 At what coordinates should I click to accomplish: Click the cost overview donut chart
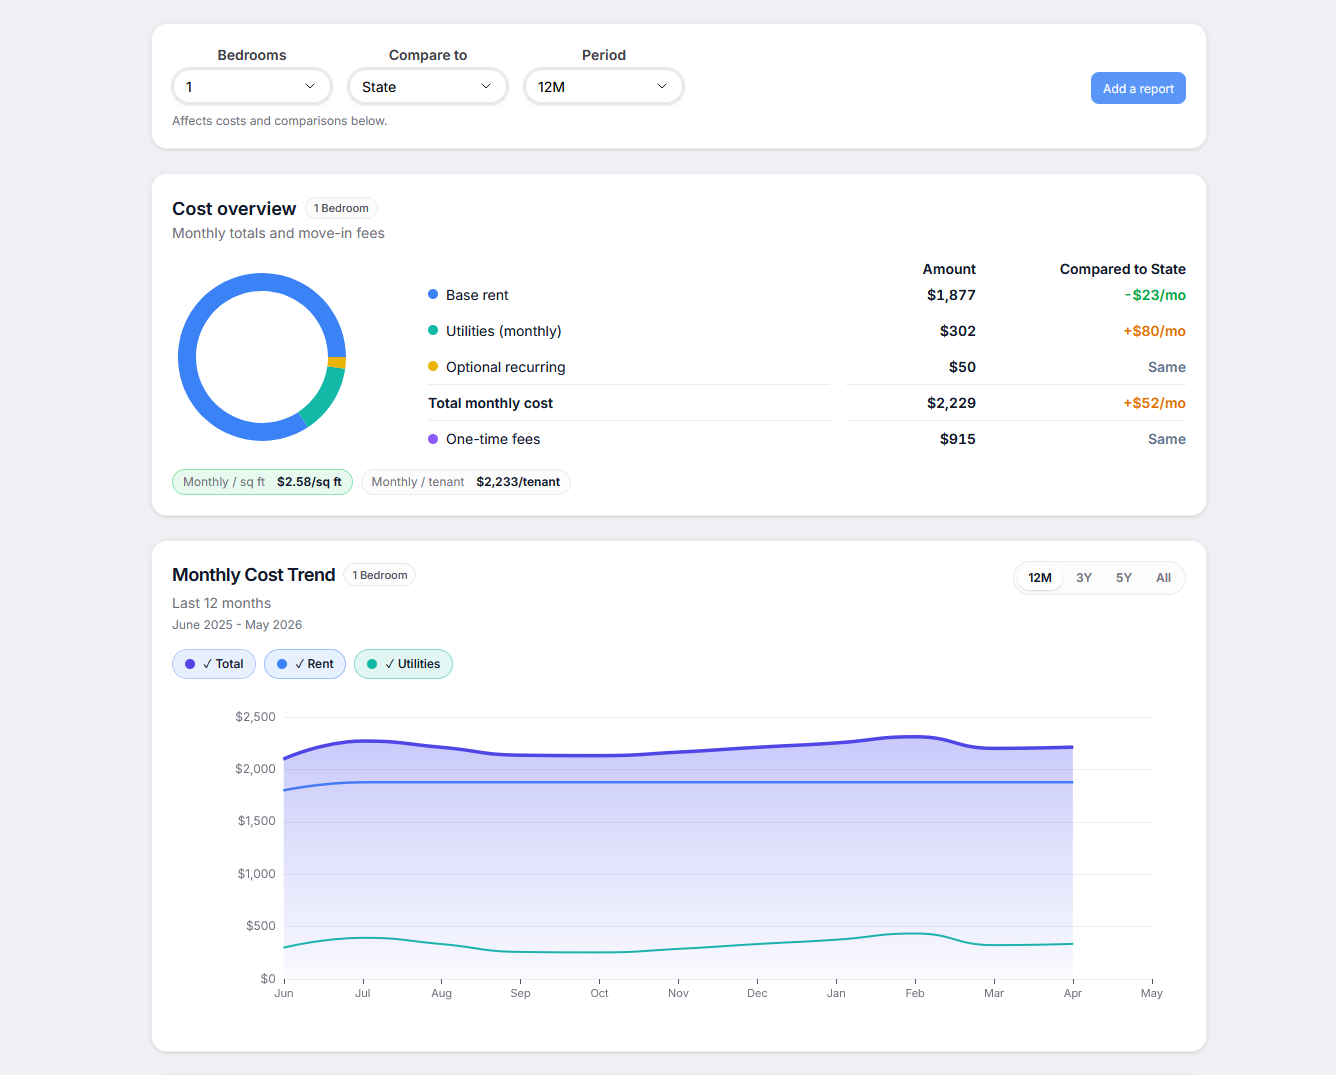coord(262,357)
